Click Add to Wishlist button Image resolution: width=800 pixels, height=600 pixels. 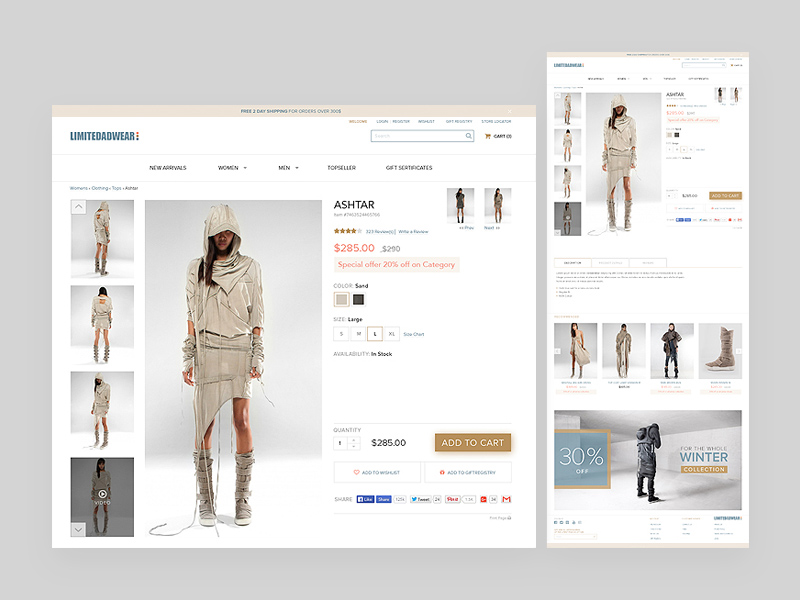(x=377, y=472)
